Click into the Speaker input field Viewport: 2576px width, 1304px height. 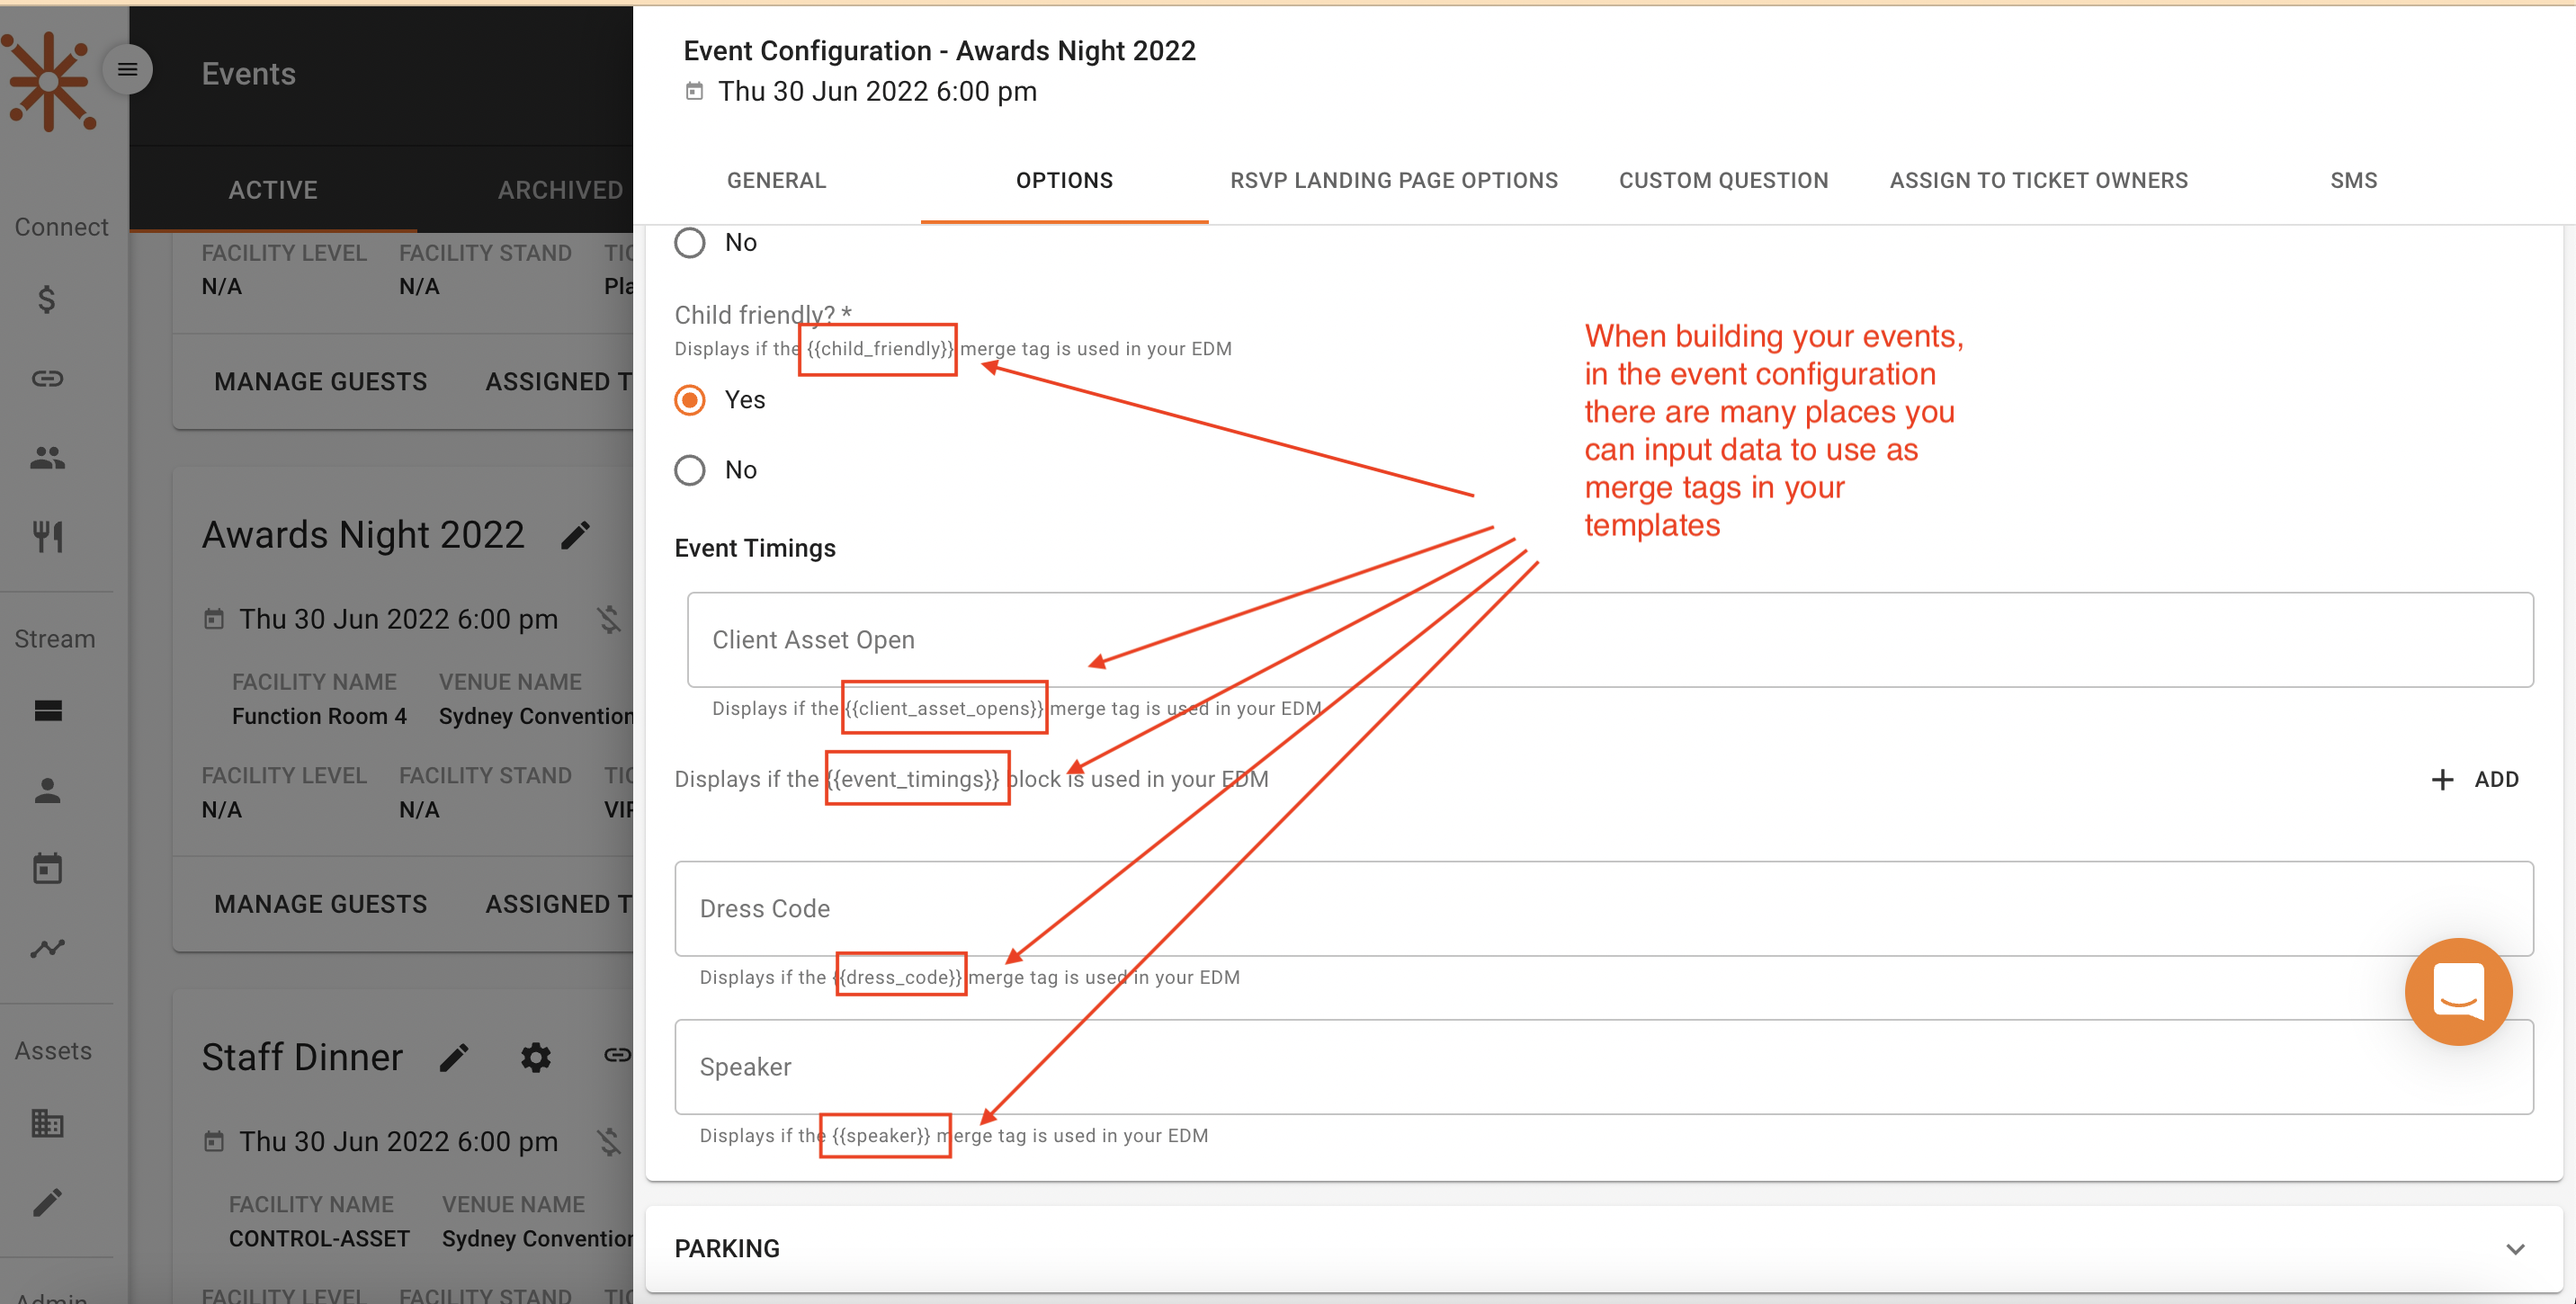(1603, 1066)
